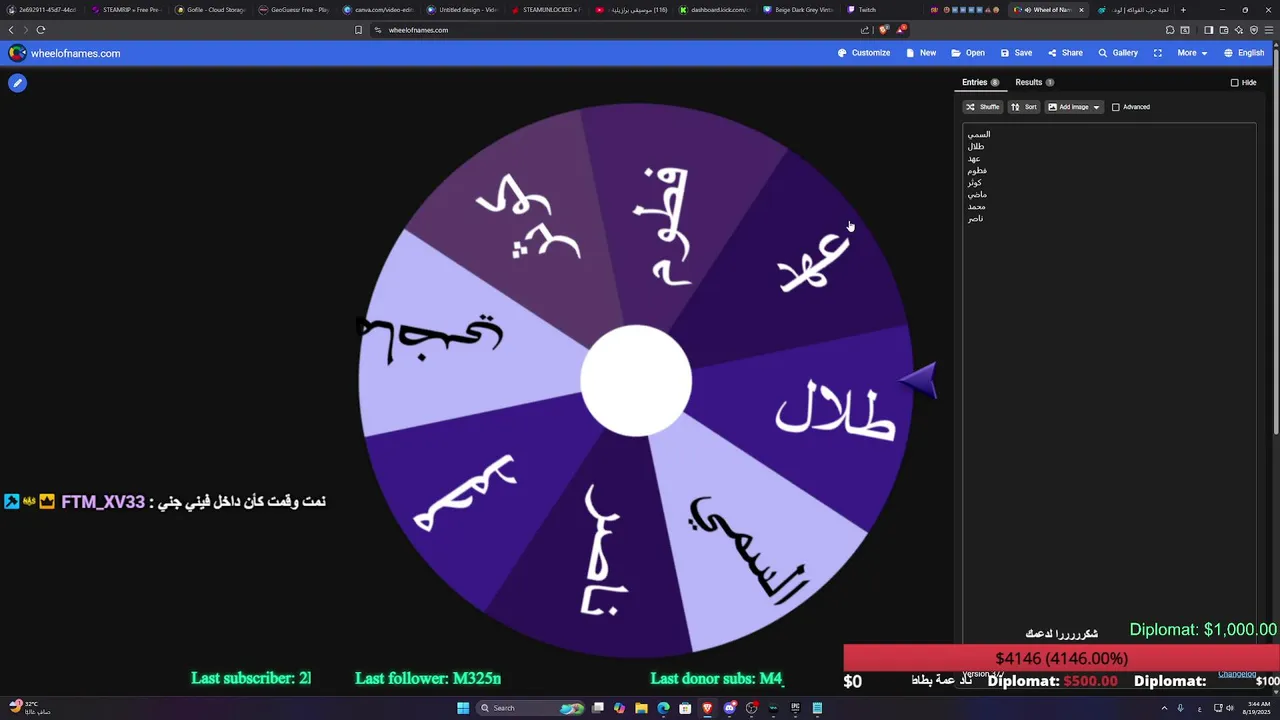Click the taskbar Search box
The width and height of the screenshot is (1280, 720).
click(x=531, y=708)
